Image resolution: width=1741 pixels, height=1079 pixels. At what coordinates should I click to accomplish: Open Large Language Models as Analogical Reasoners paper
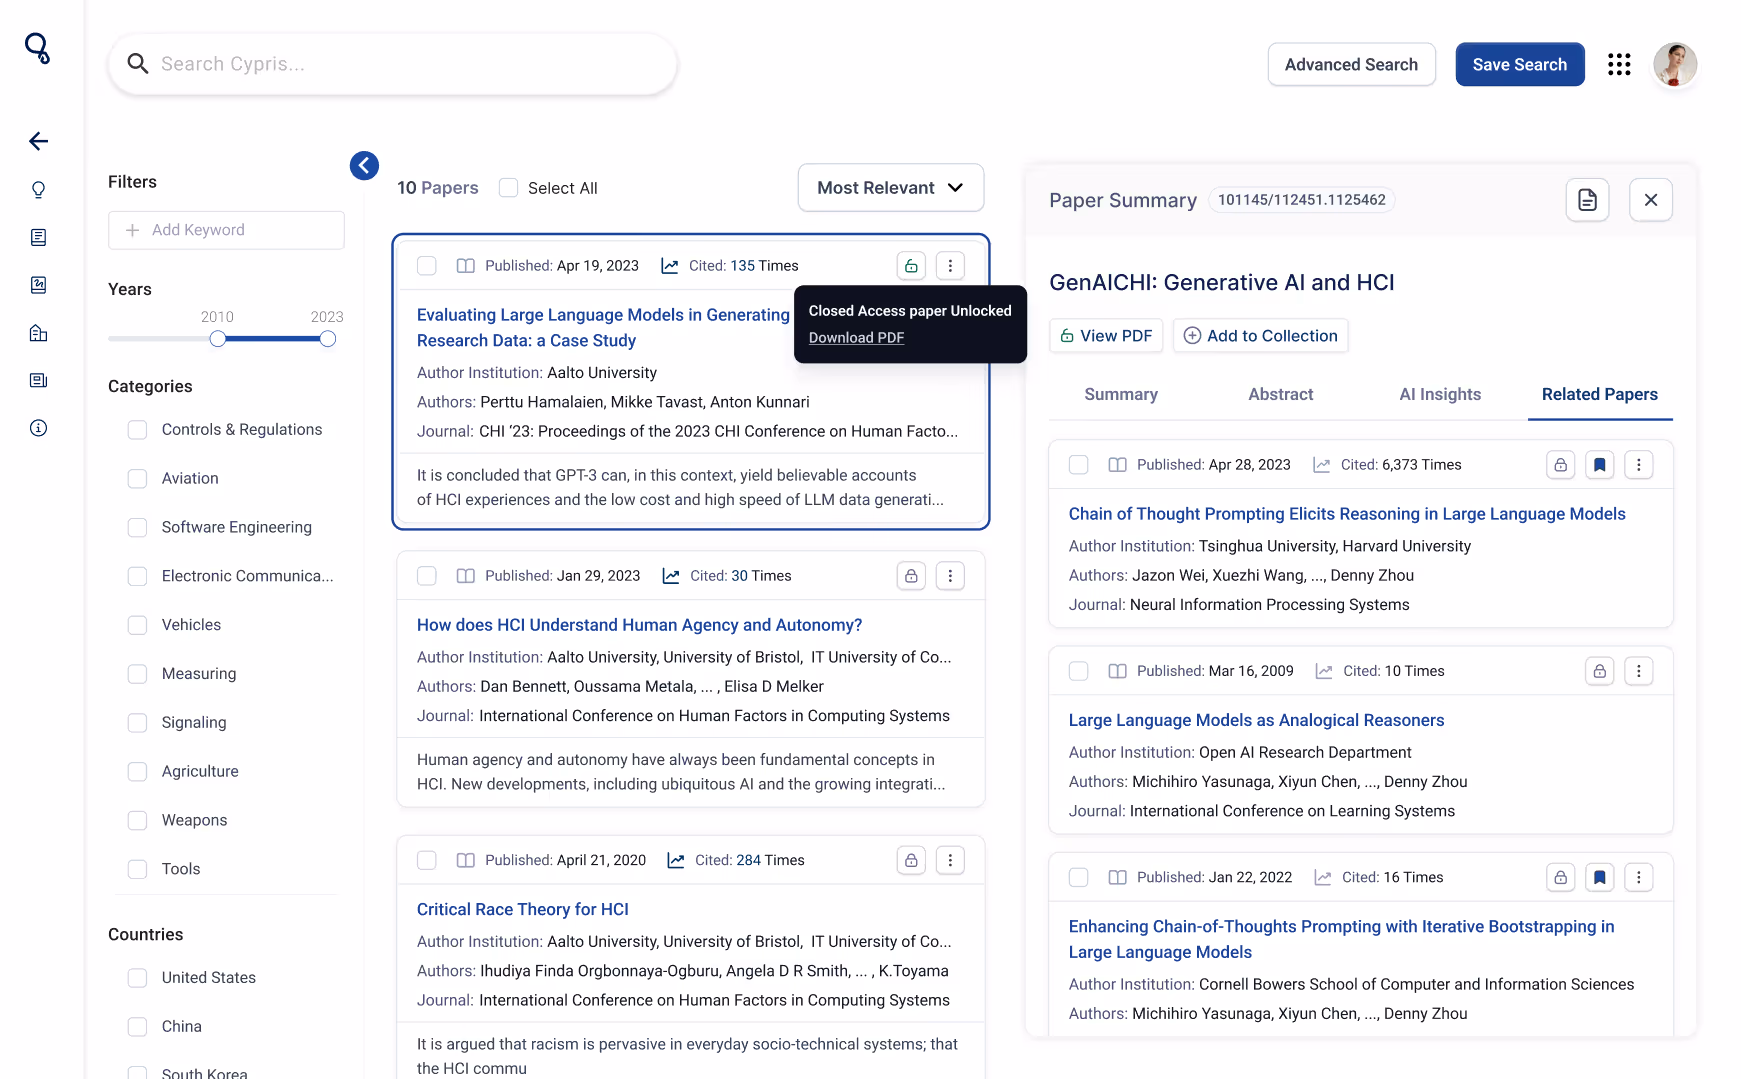tap(1256, 720)
